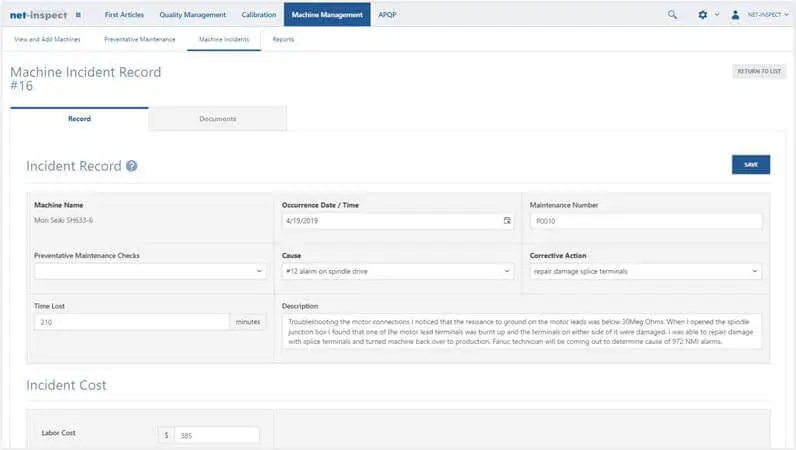Open the Calibration menu
This screenshot has height=450, width=796.
258,15
